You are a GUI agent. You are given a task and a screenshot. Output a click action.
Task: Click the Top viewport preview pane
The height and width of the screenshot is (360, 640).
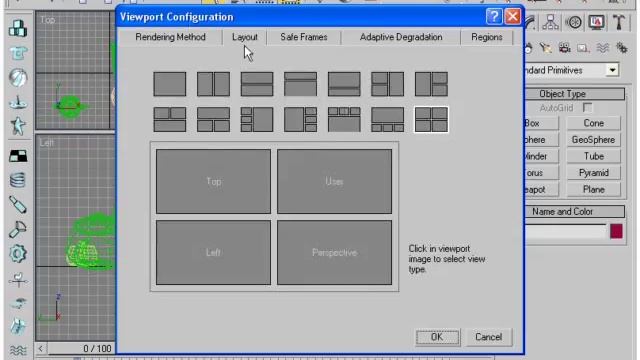click(213, 181)
